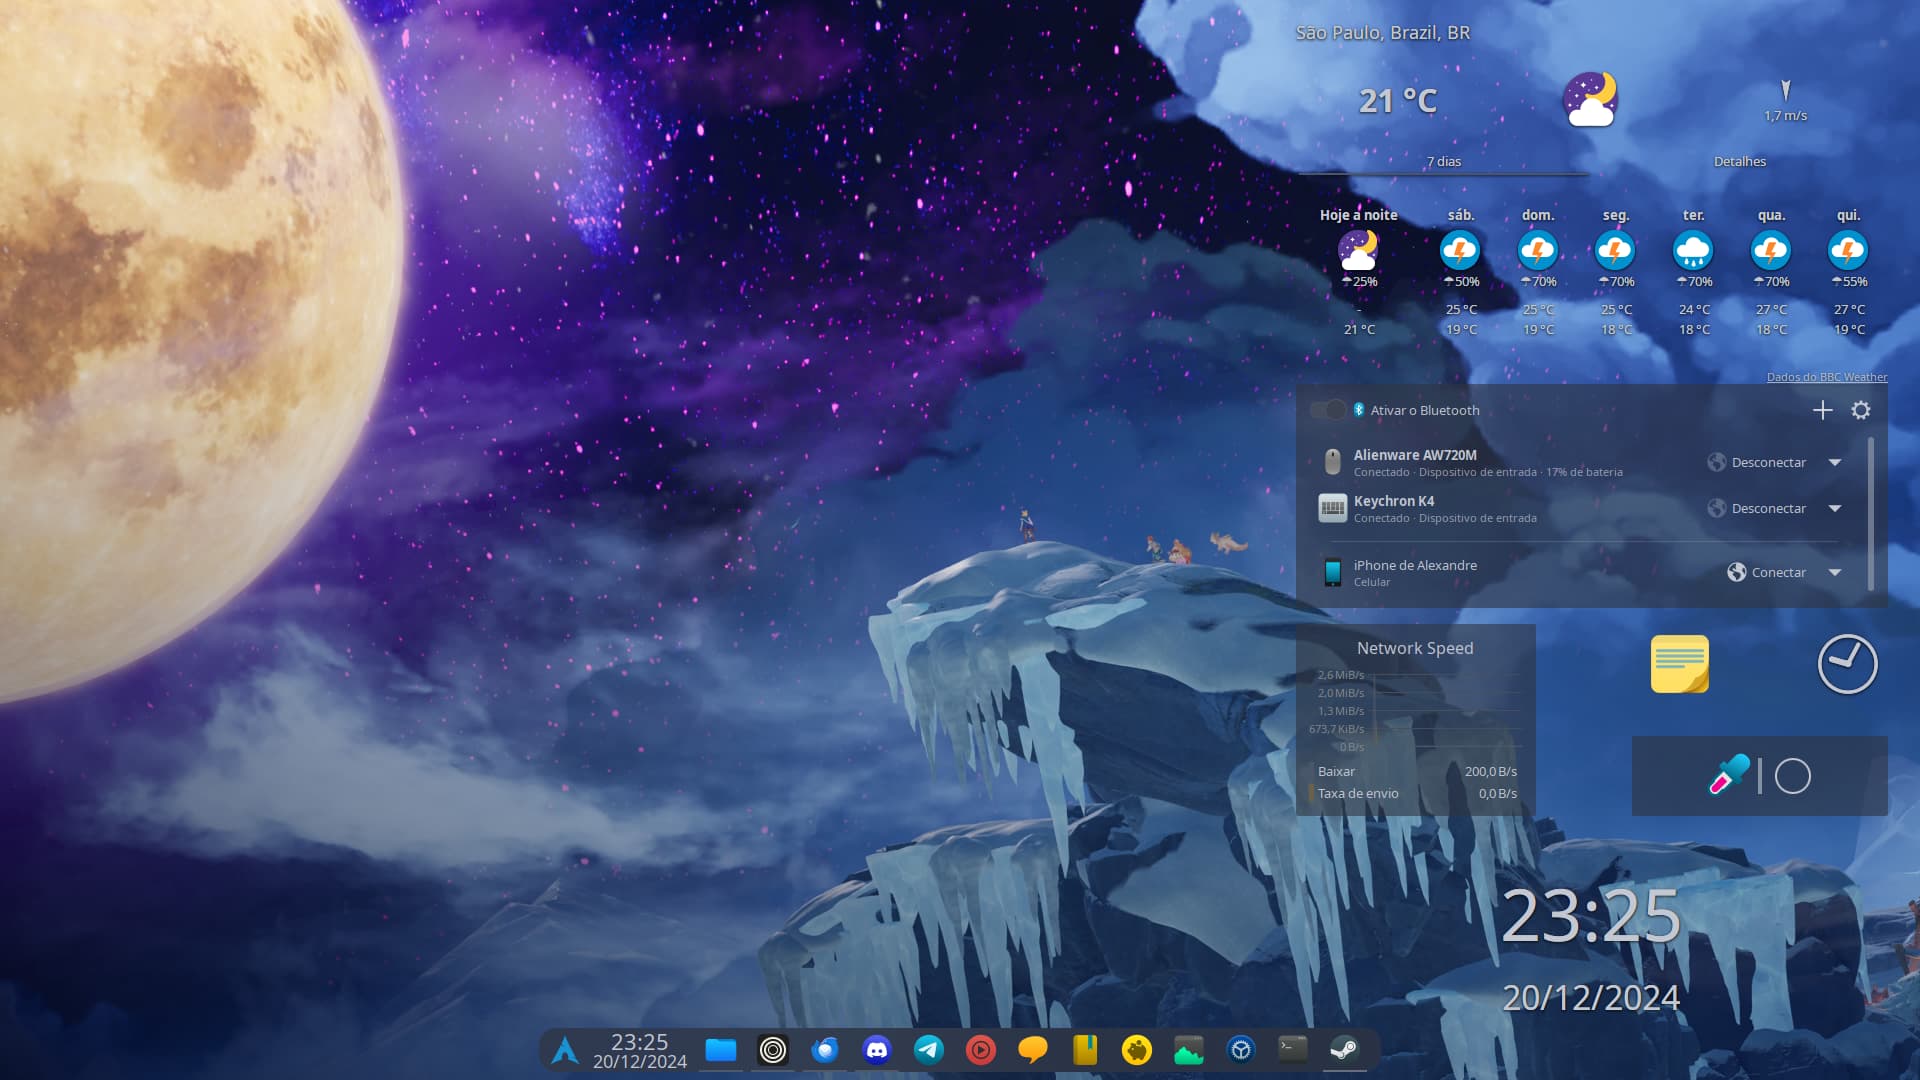Click the color picker eyedropper icon
This screenshot has width=1920, height=1080.
pos(1729,775)
